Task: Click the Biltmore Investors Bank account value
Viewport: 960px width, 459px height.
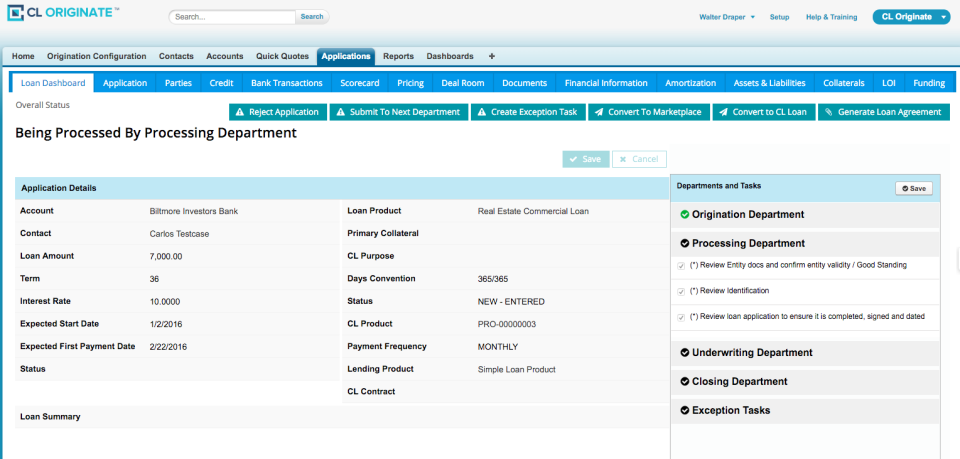Action: (x=193, y=211)
